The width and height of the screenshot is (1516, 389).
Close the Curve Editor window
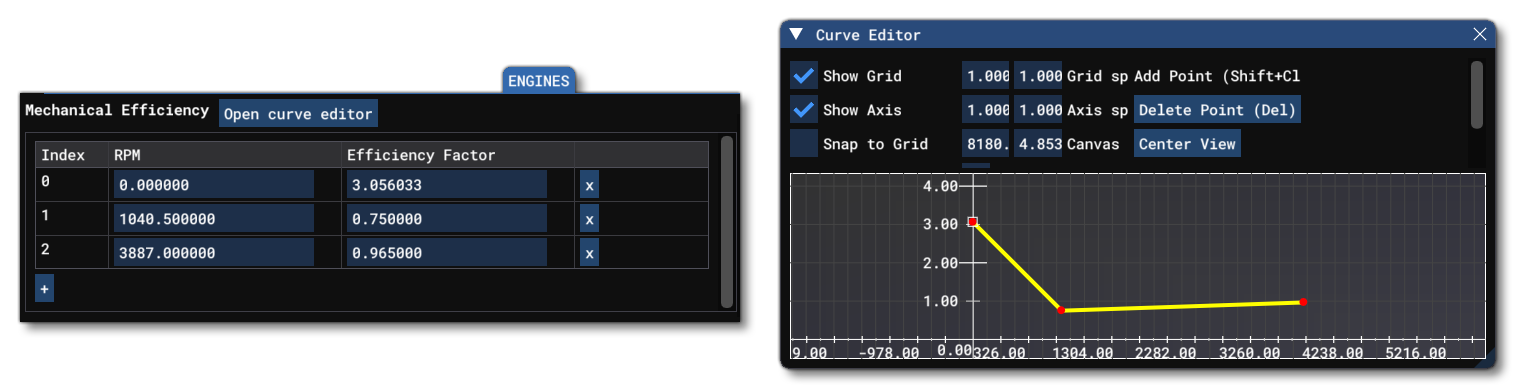point(1480,34)
